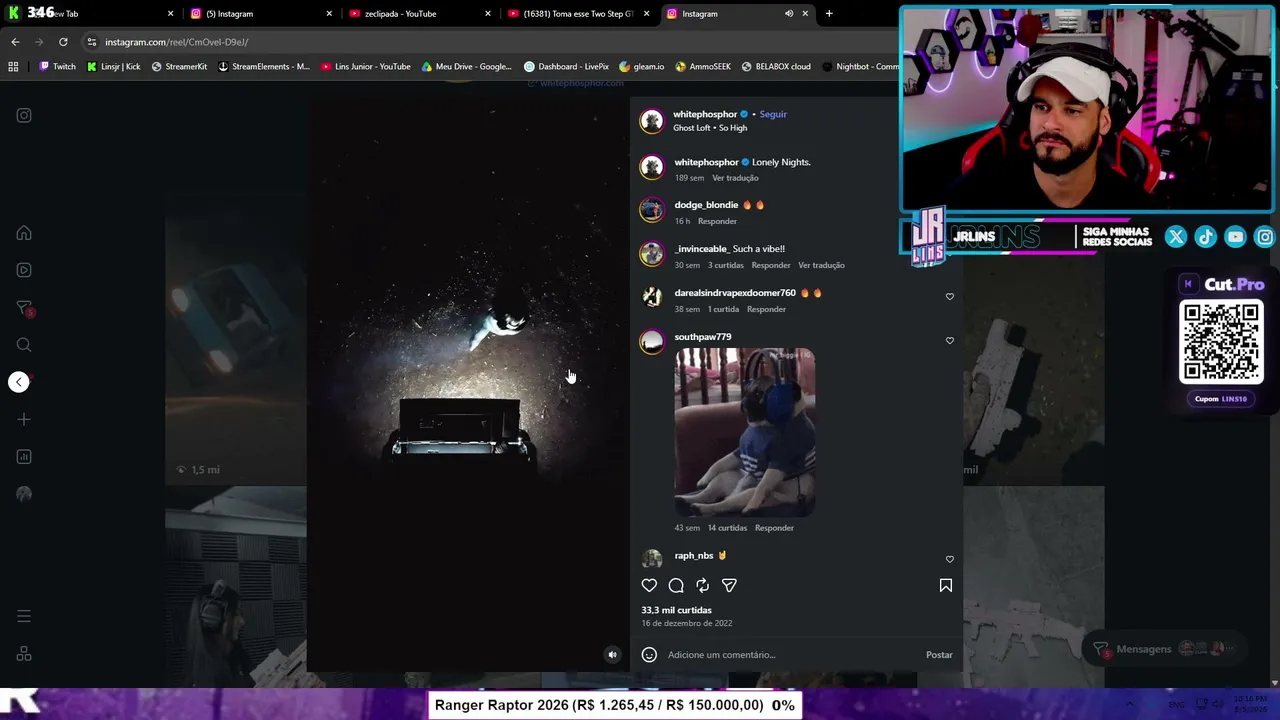Save the post with bookmark icon
The width and height of the screenshot is (1280, 720).
pyautogui.click(x=946, y=586)
